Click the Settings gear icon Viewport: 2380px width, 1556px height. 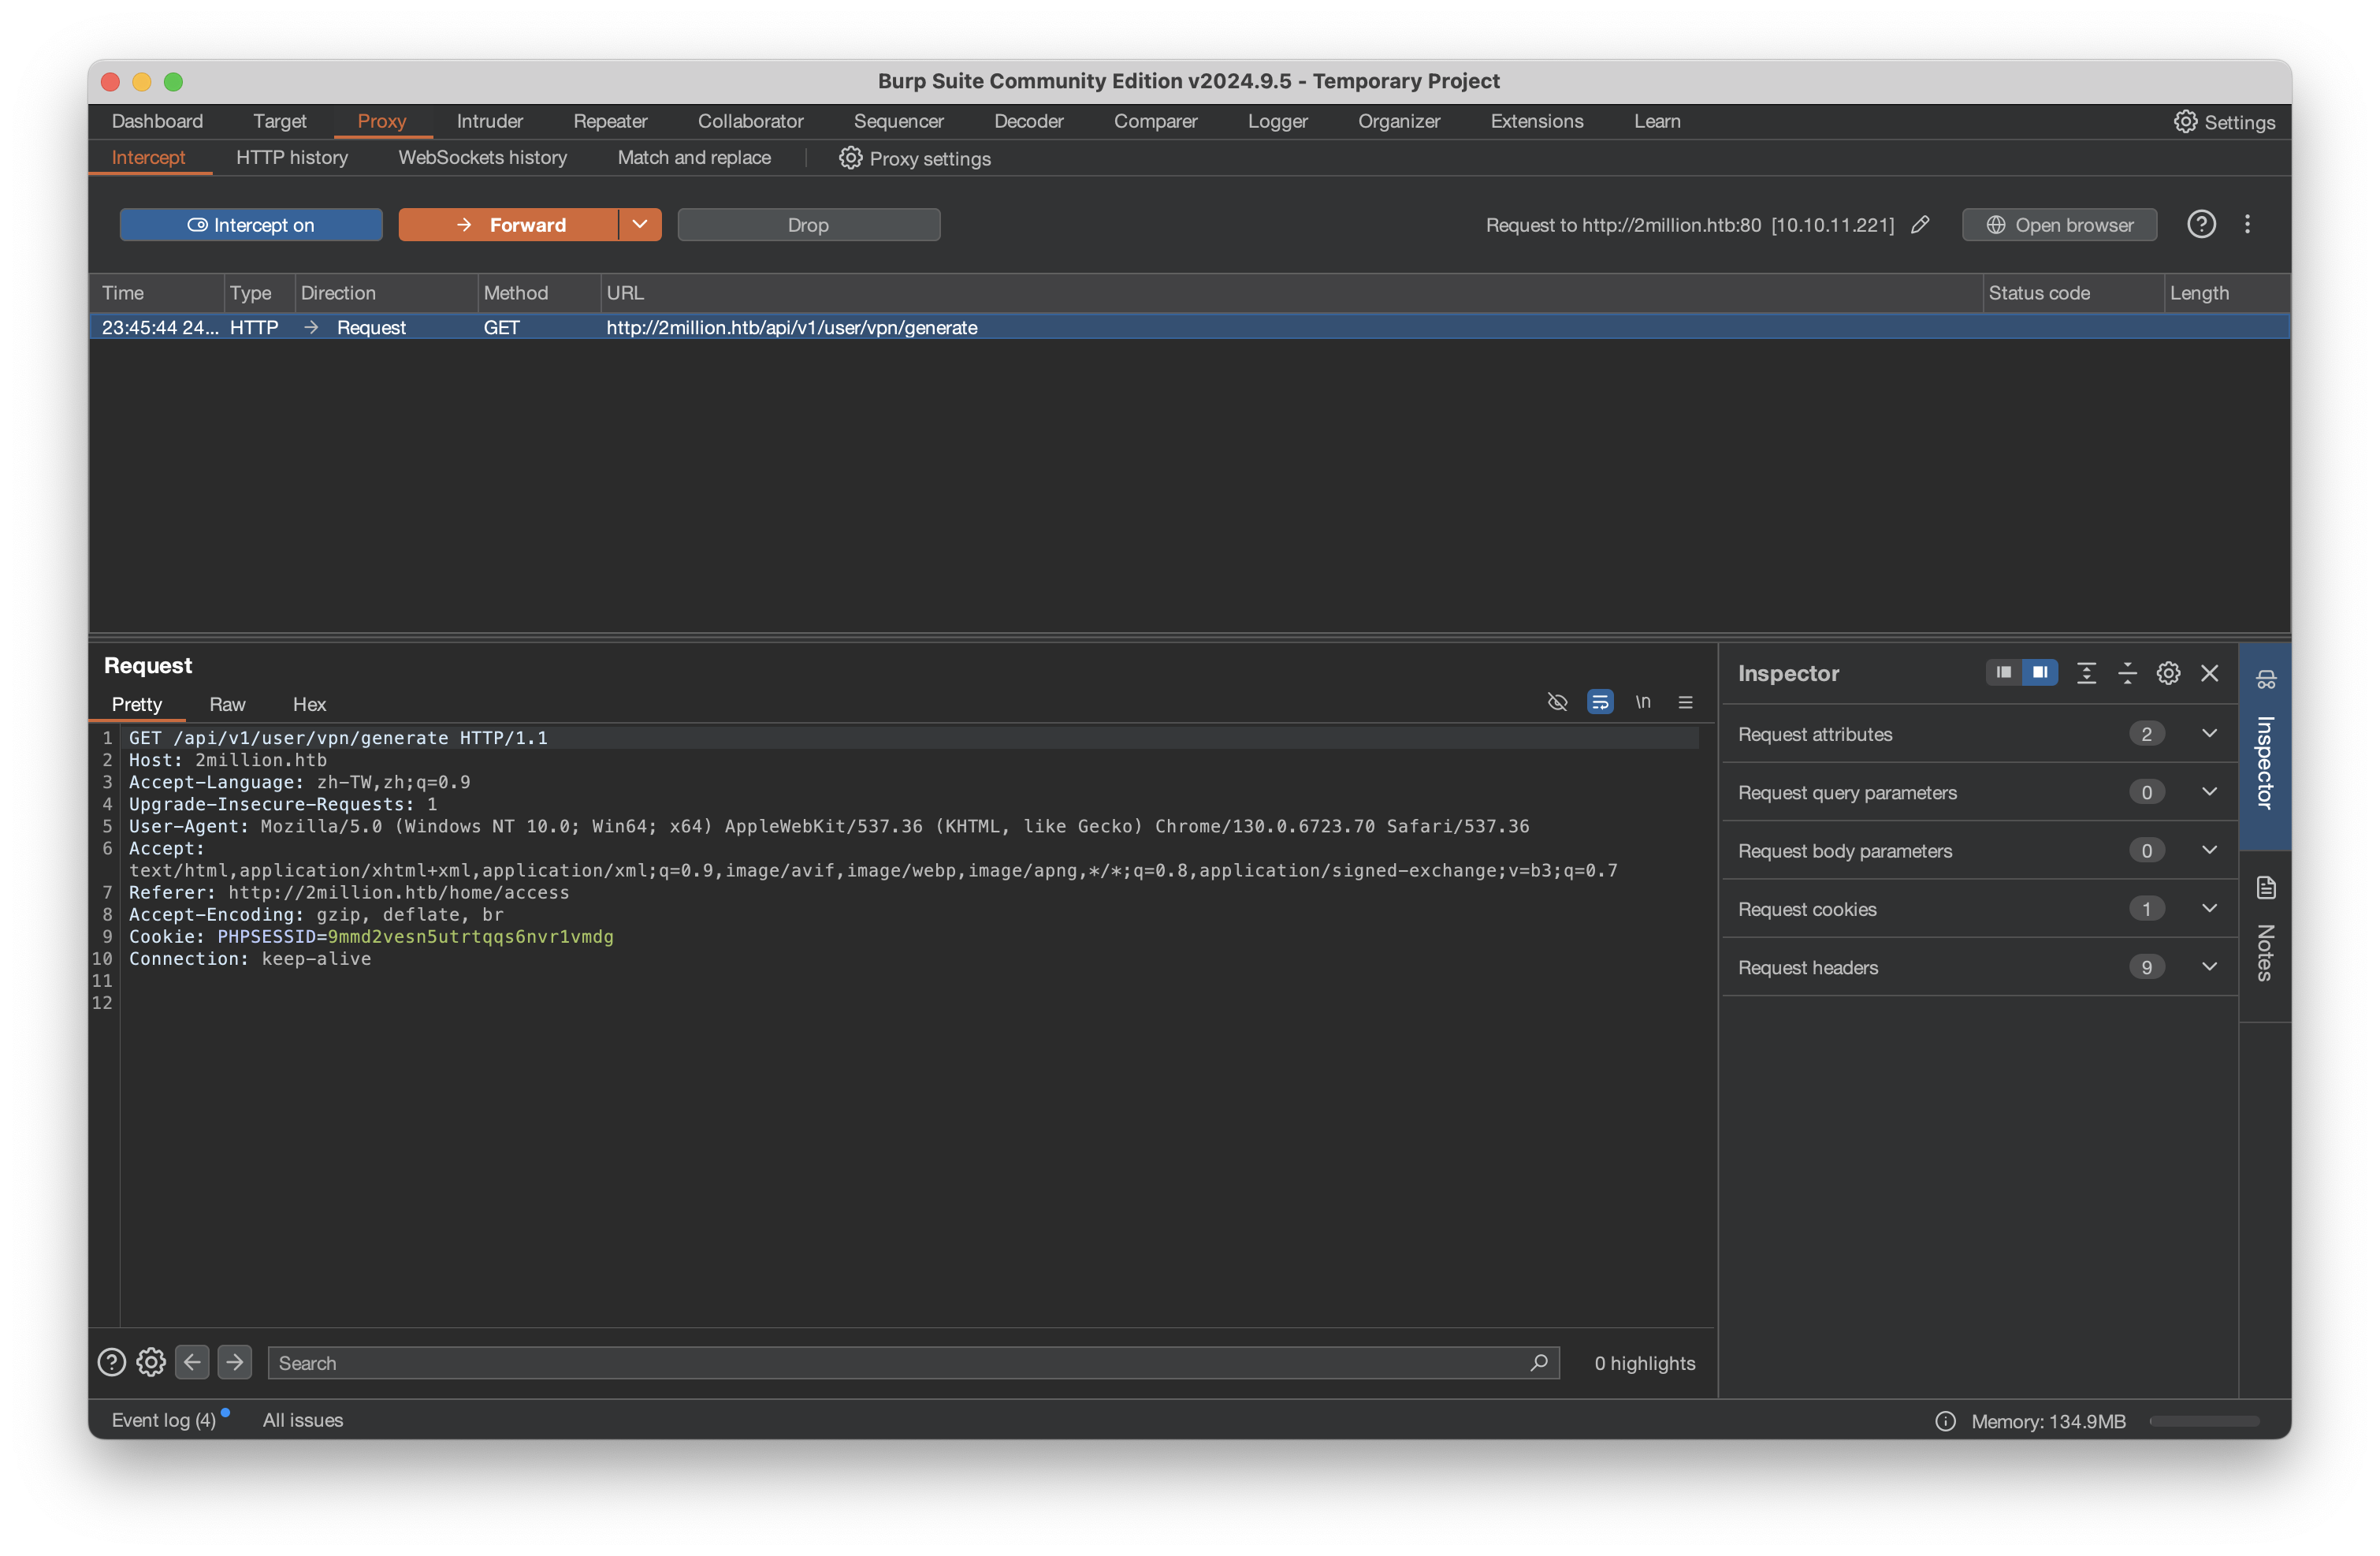coord(2185,122)
